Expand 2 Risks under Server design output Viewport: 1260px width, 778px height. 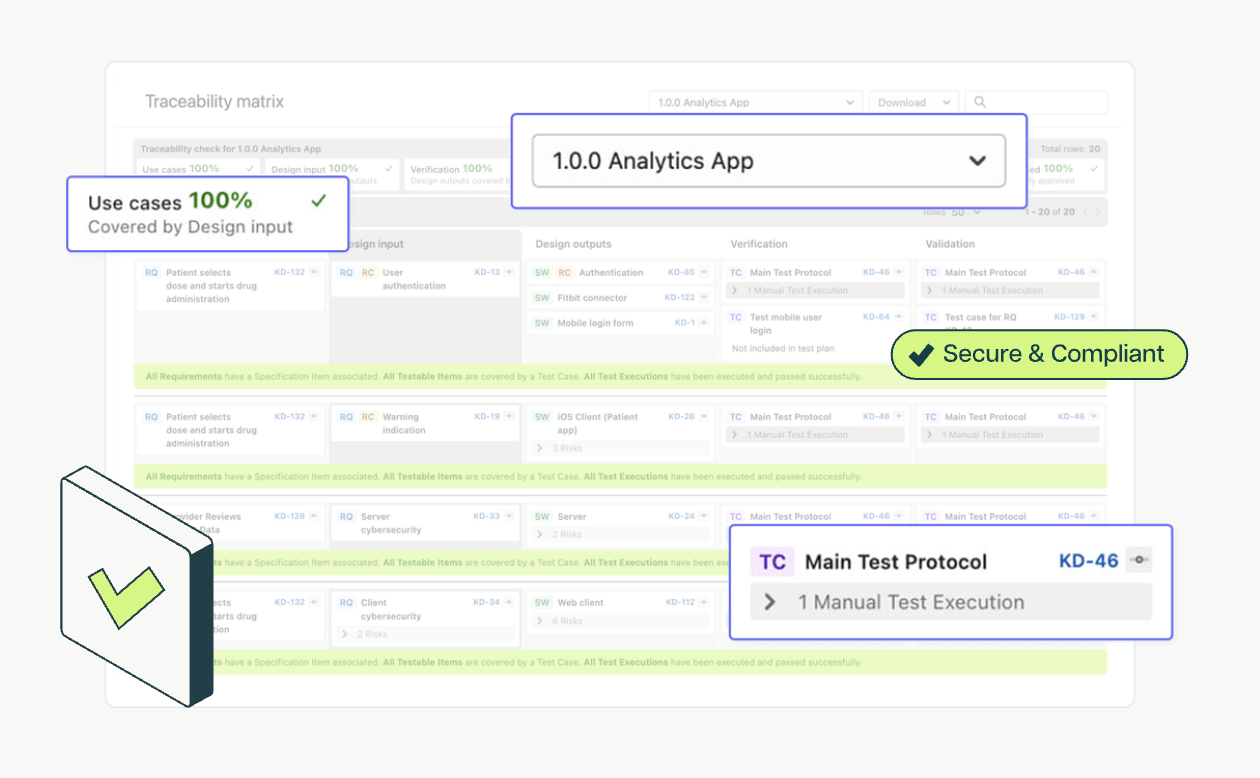tap(620, 535)
